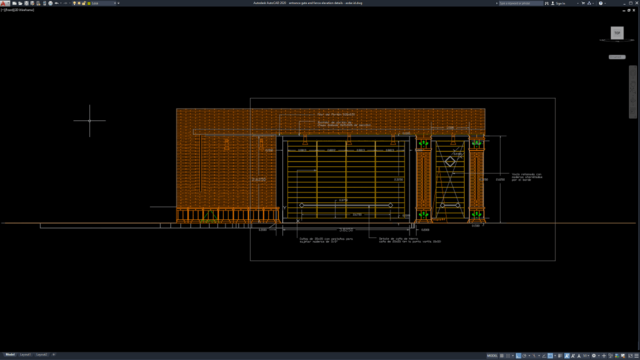Toggle layer on/off lightbulb icon
The height and width of the screenshot is (360, 640).
(74, 3)
